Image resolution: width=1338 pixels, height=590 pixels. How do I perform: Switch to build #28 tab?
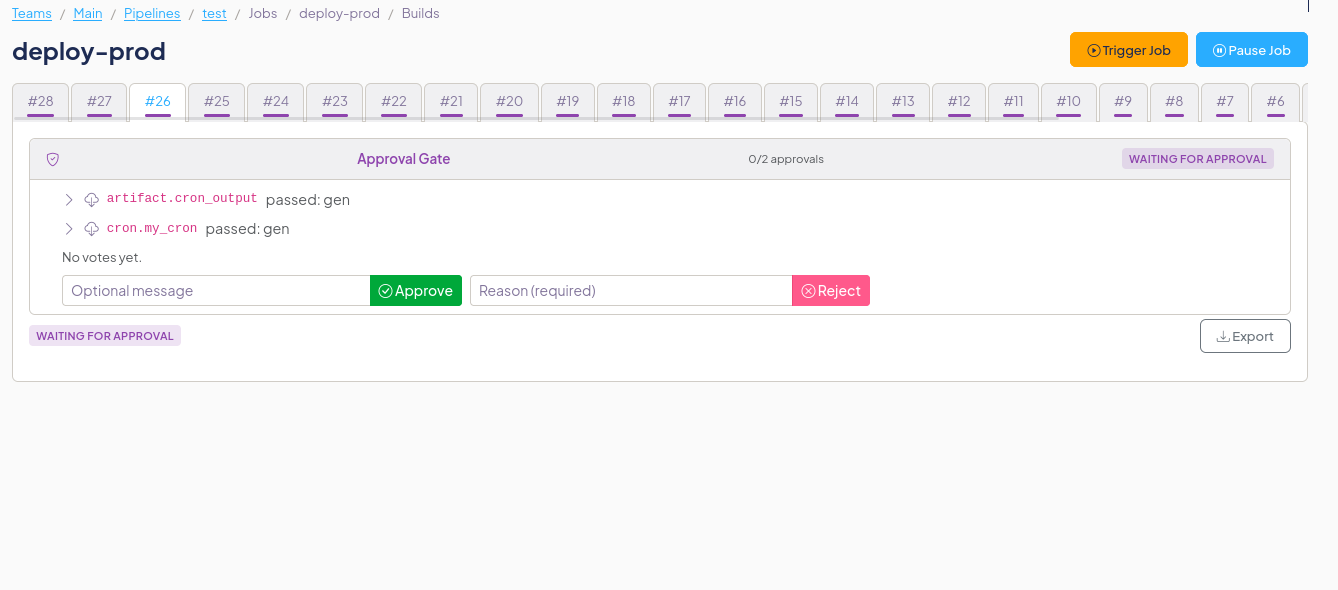(40, 102)
